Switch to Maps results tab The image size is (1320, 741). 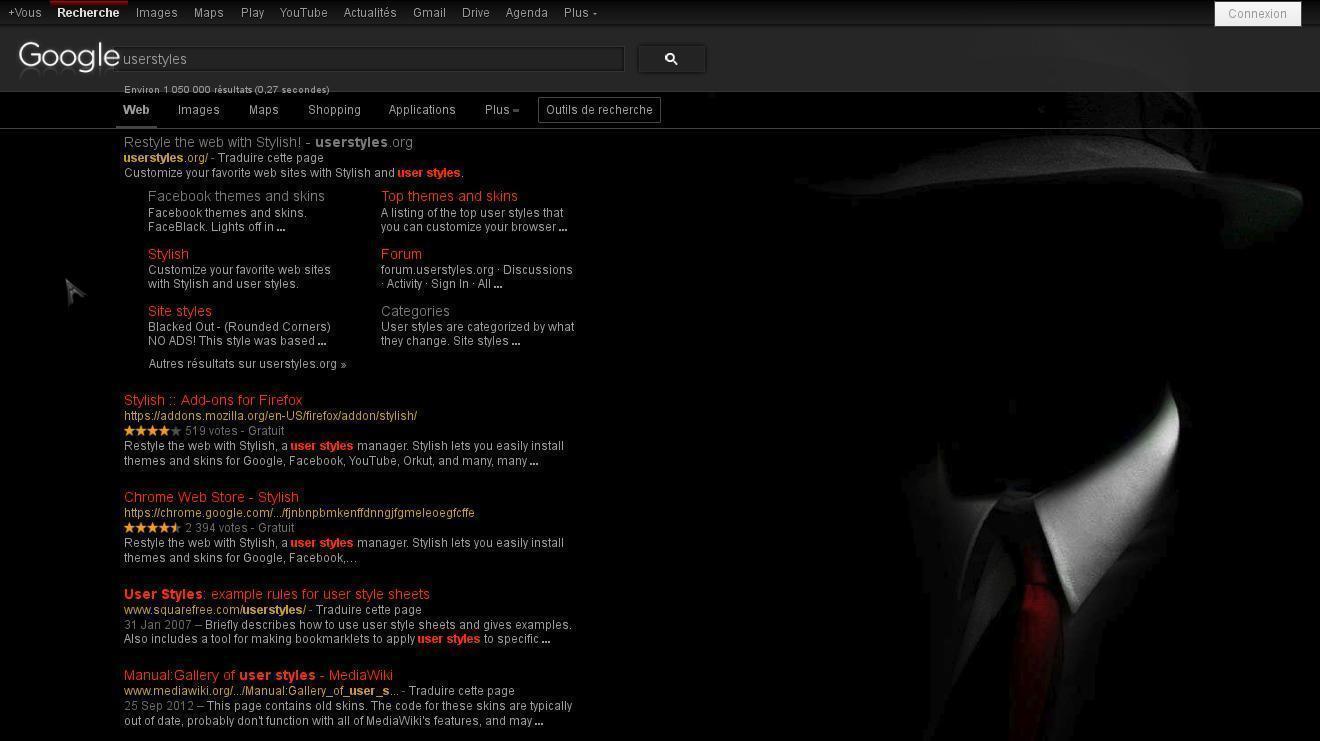tap(264, 110)
